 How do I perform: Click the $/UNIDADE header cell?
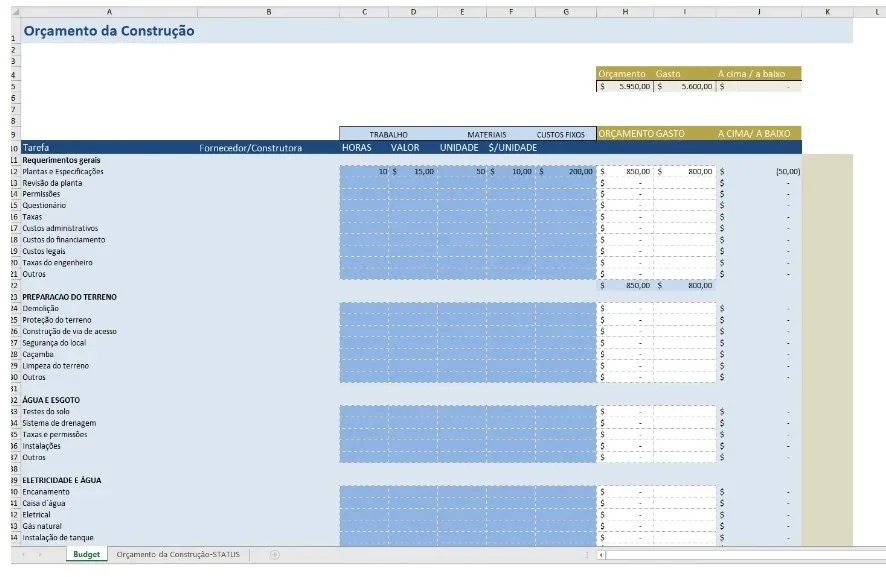tap(513, 147)
